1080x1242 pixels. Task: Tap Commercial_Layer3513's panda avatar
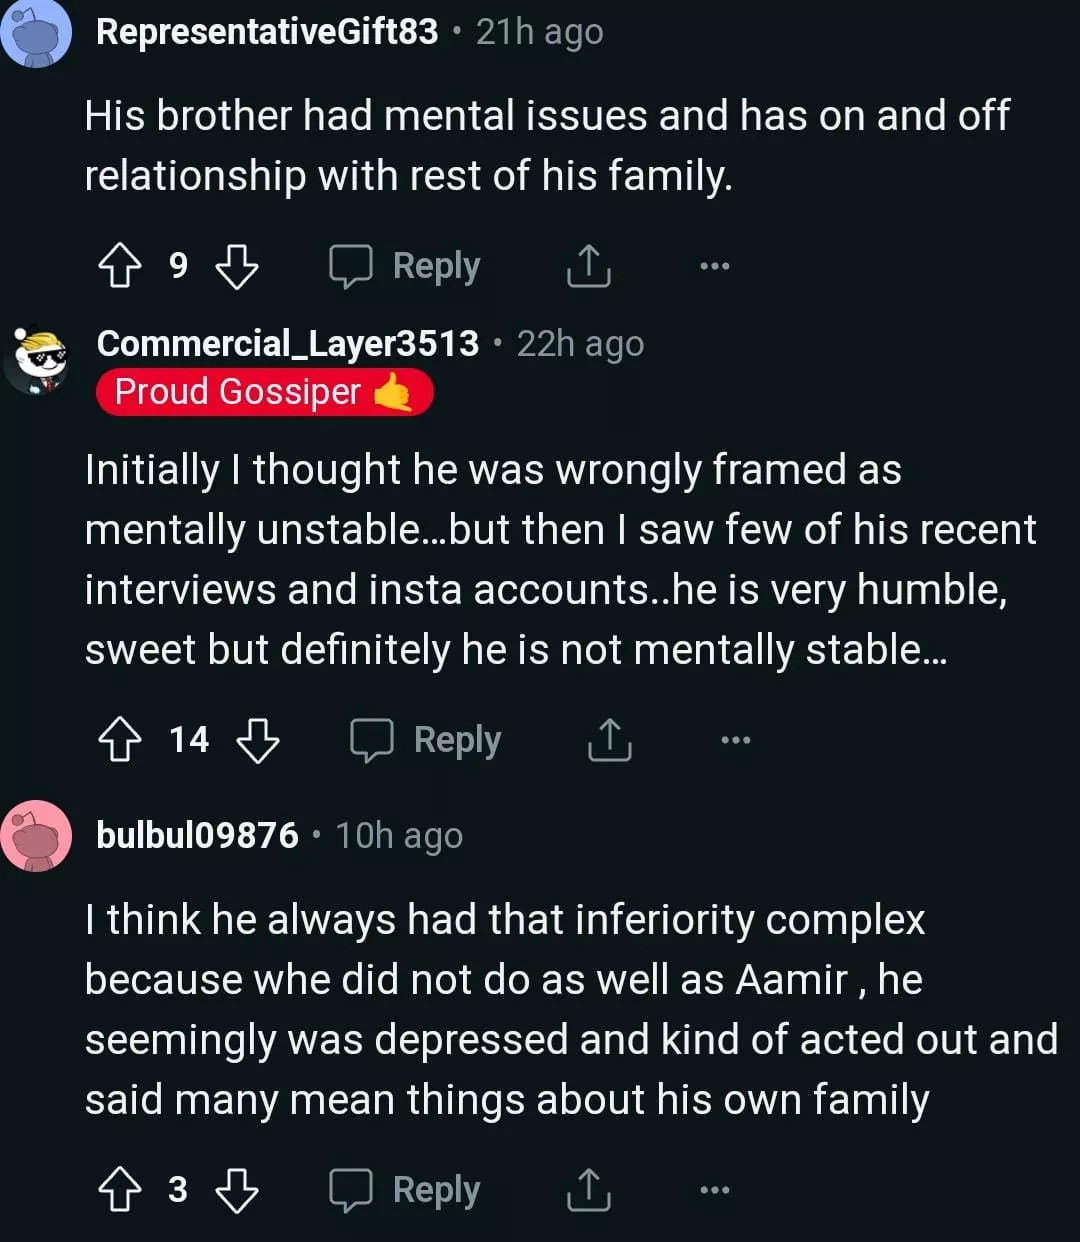pyautogui.click(x=36, y=358)
